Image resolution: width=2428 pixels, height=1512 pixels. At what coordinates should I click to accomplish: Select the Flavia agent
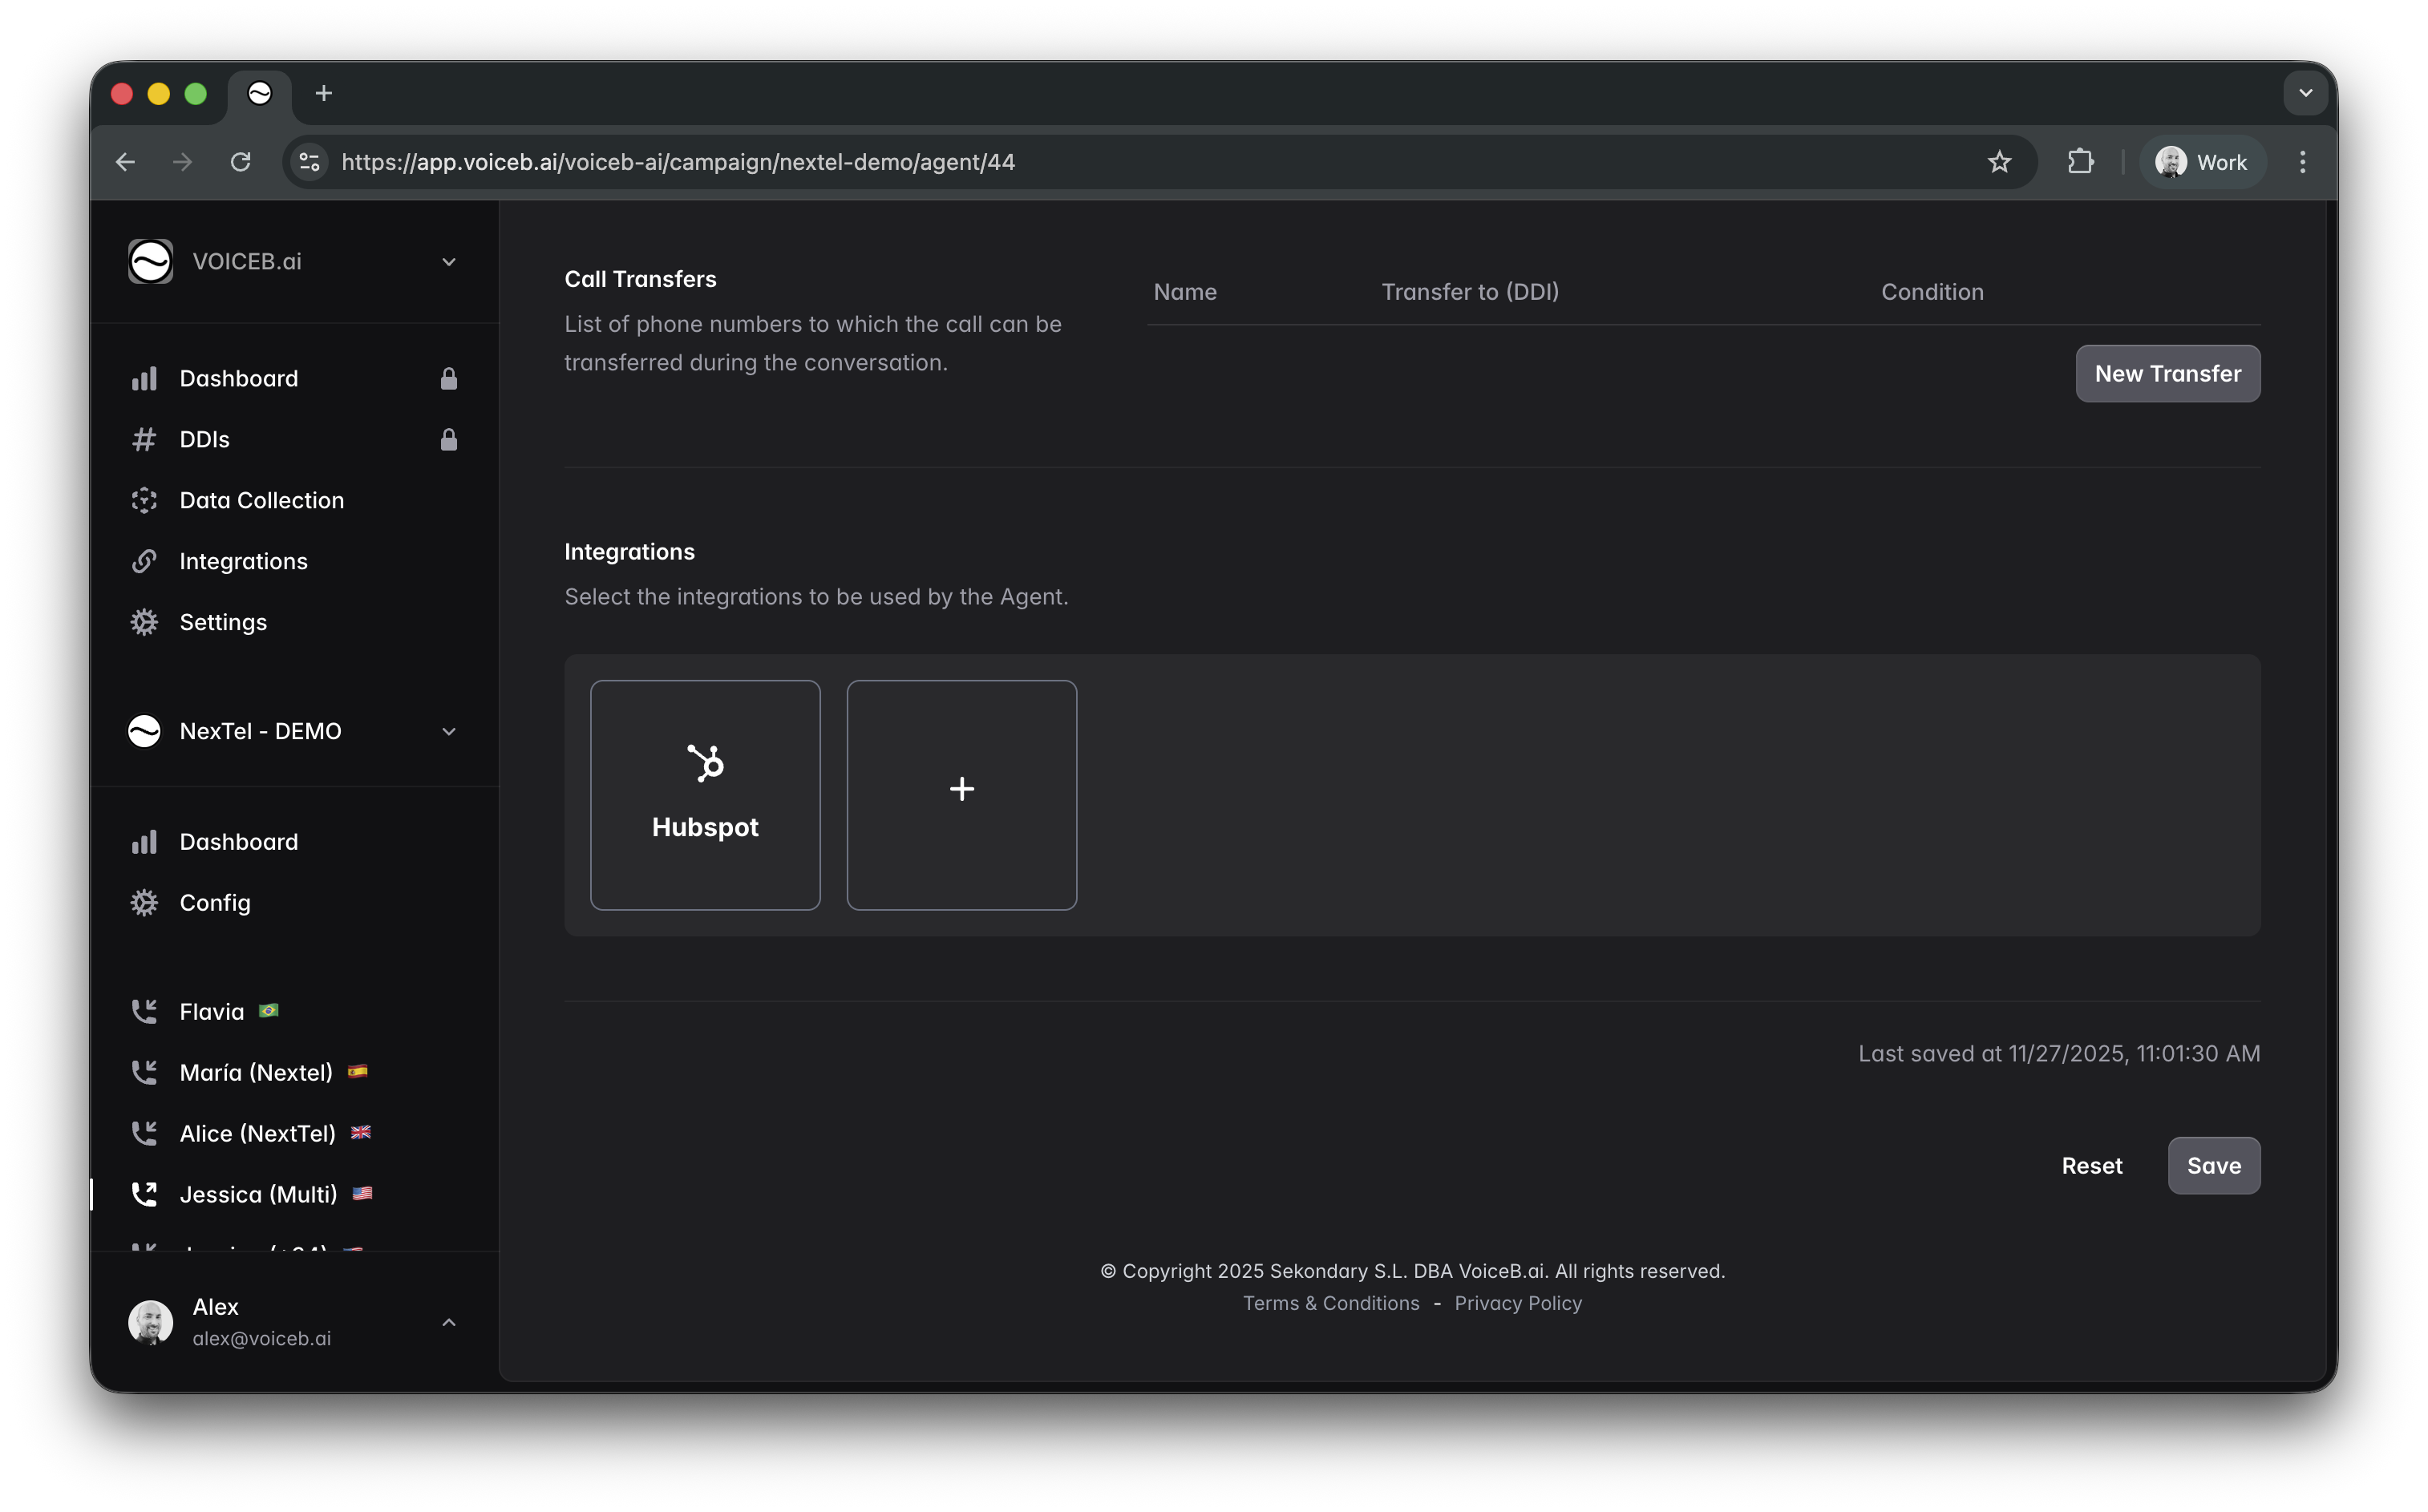(211, 1011)
